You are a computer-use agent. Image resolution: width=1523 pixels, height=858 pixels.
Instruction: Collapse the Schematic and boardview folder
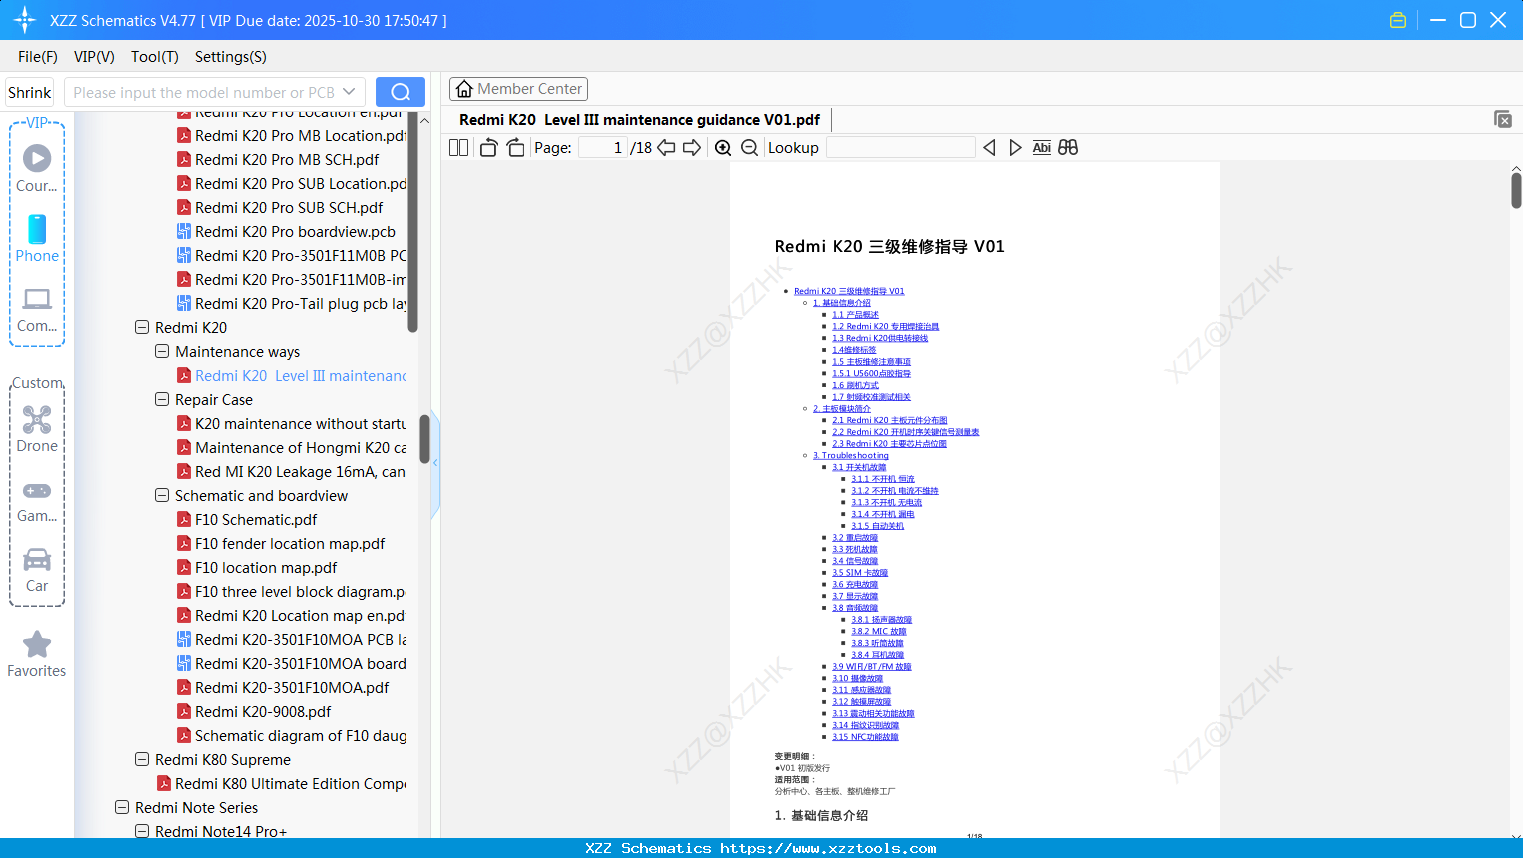click(x=162, y=495)
